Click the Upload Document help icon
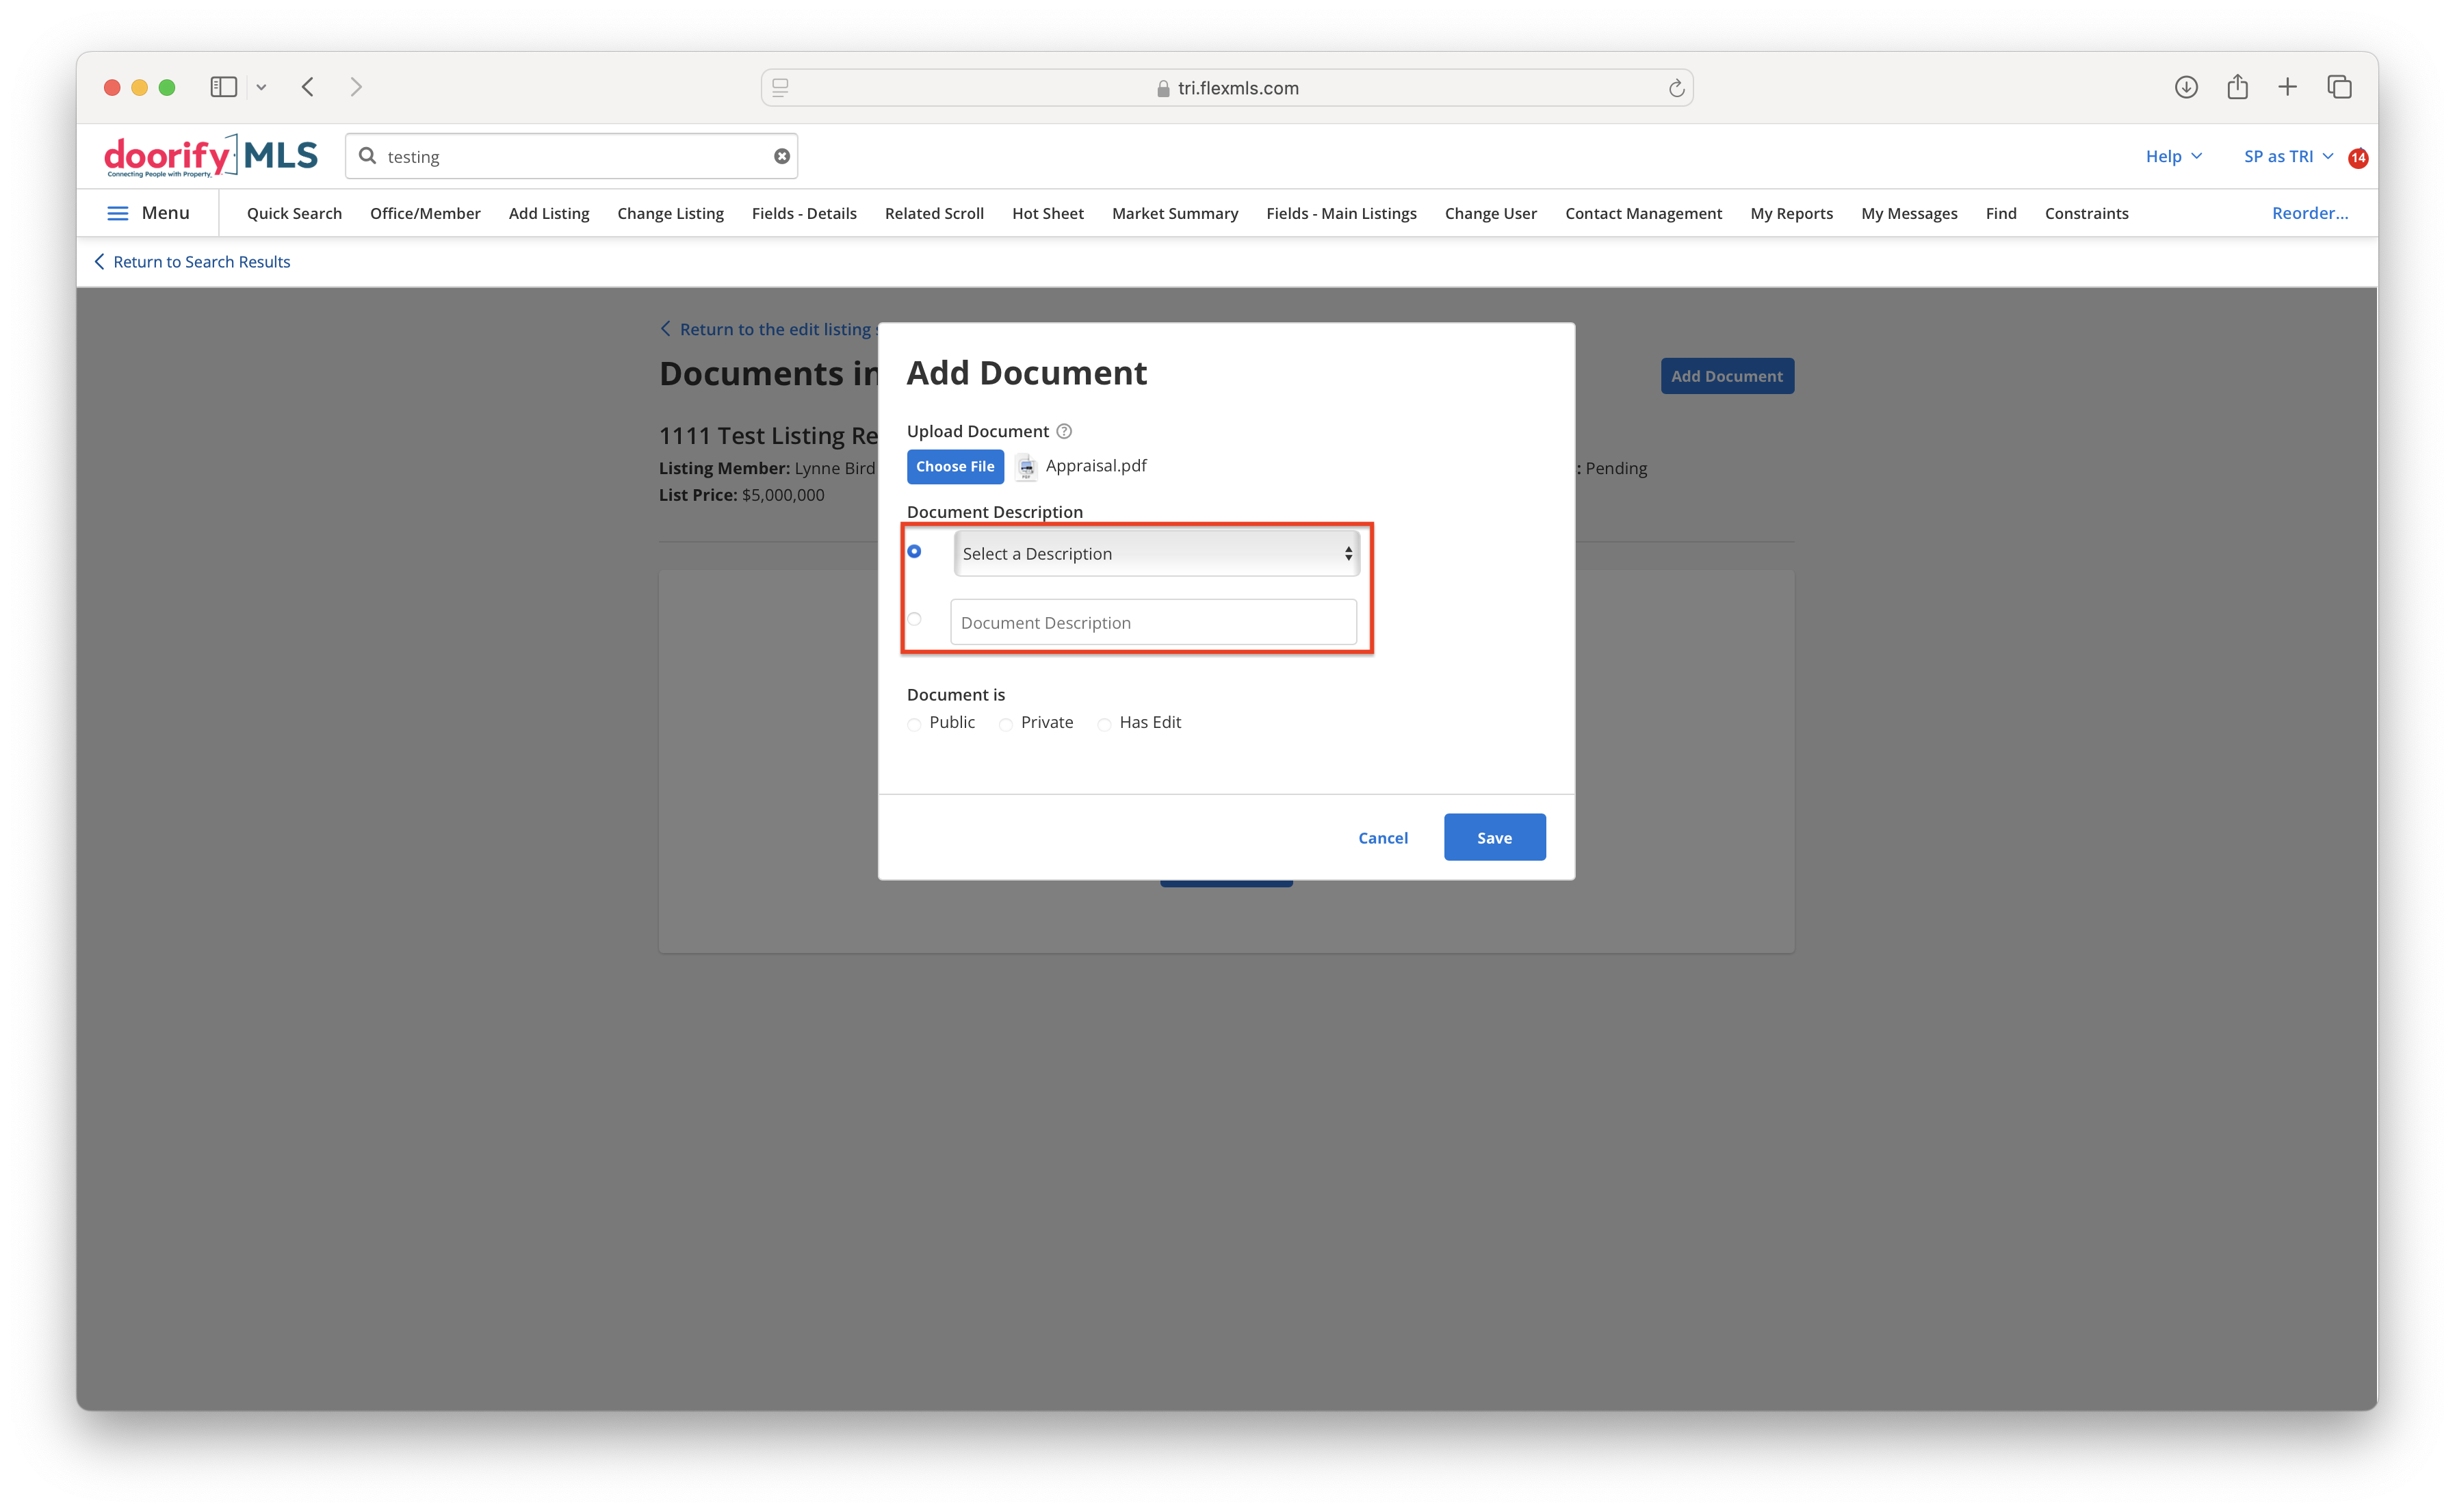This screenshot has width=2455, height=1512. [1064, 431]
